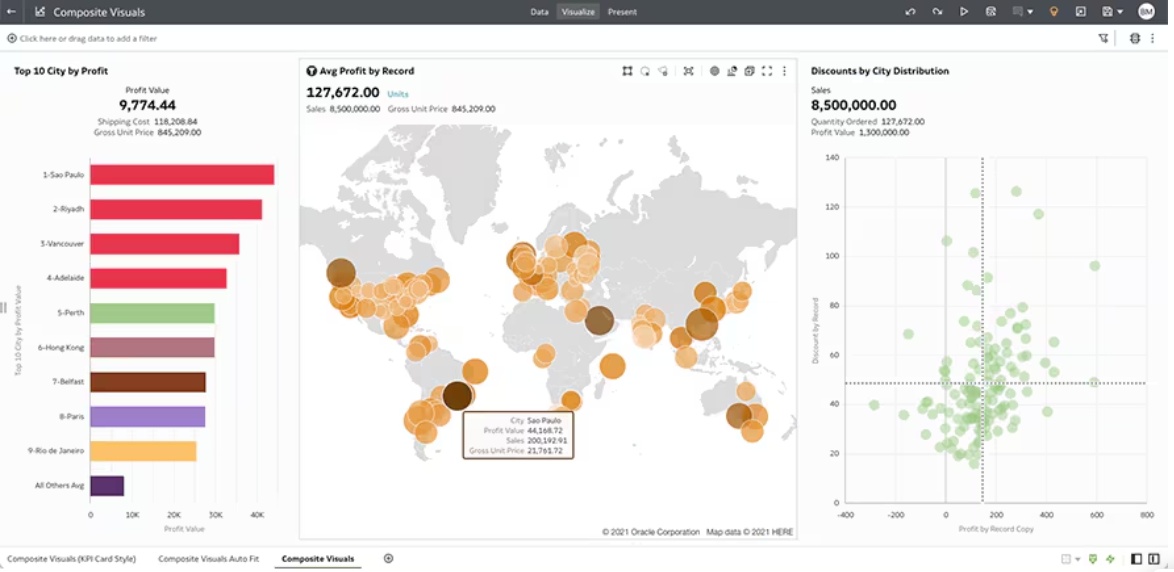The image size is (1174, 572).
Task: Click the Discounts by City Distribution title
Action: pos(880,71)
